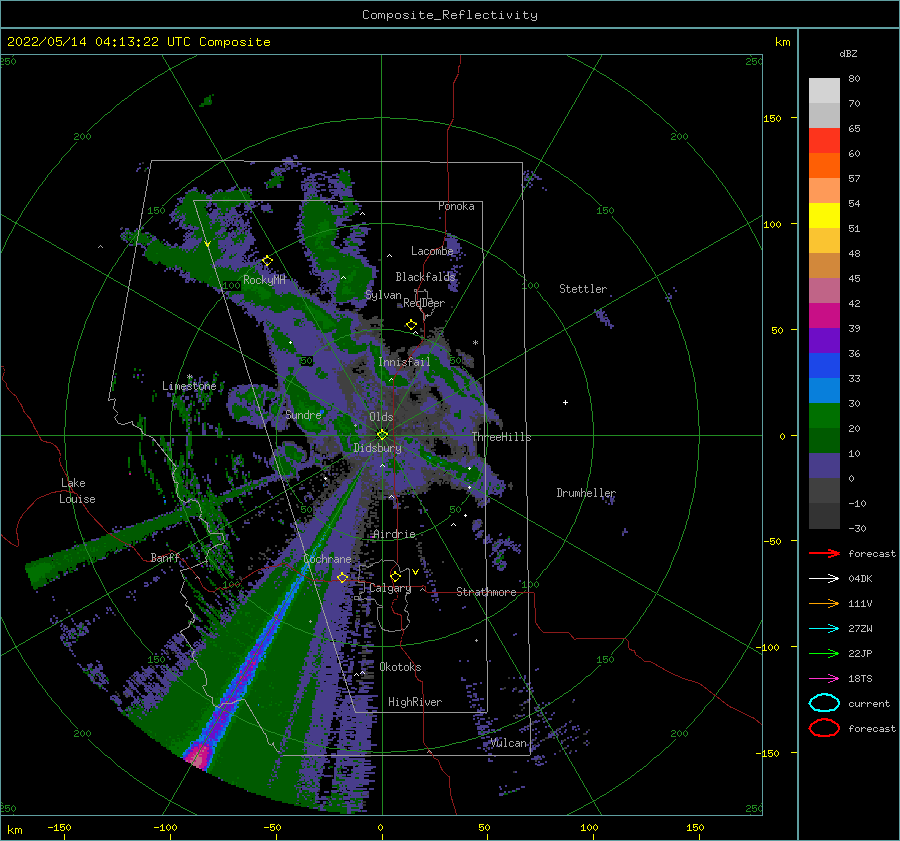Click the 04DK legend label
The image size is (900, 841).
pos(860,579)
